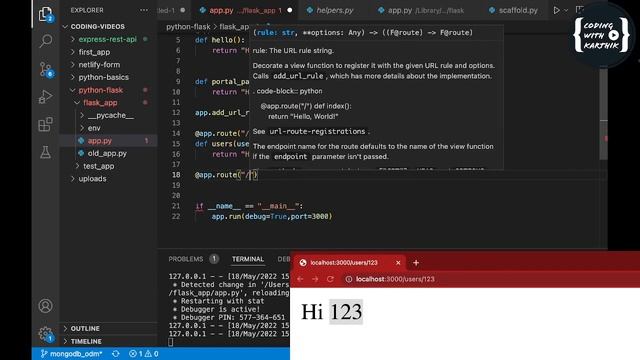The image size is (640, 360).
Task: Expand the netlify-form folder
Action: (x=99, y=64)
